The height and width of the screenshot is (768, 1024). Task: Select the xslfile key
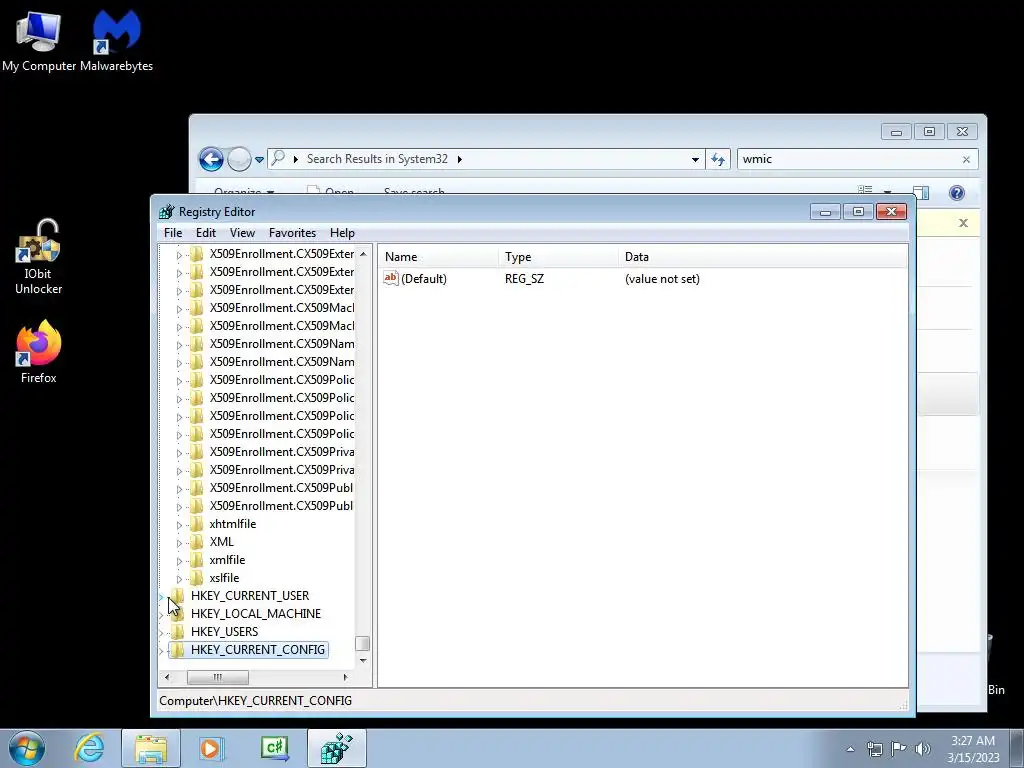[x=224, y=577]
